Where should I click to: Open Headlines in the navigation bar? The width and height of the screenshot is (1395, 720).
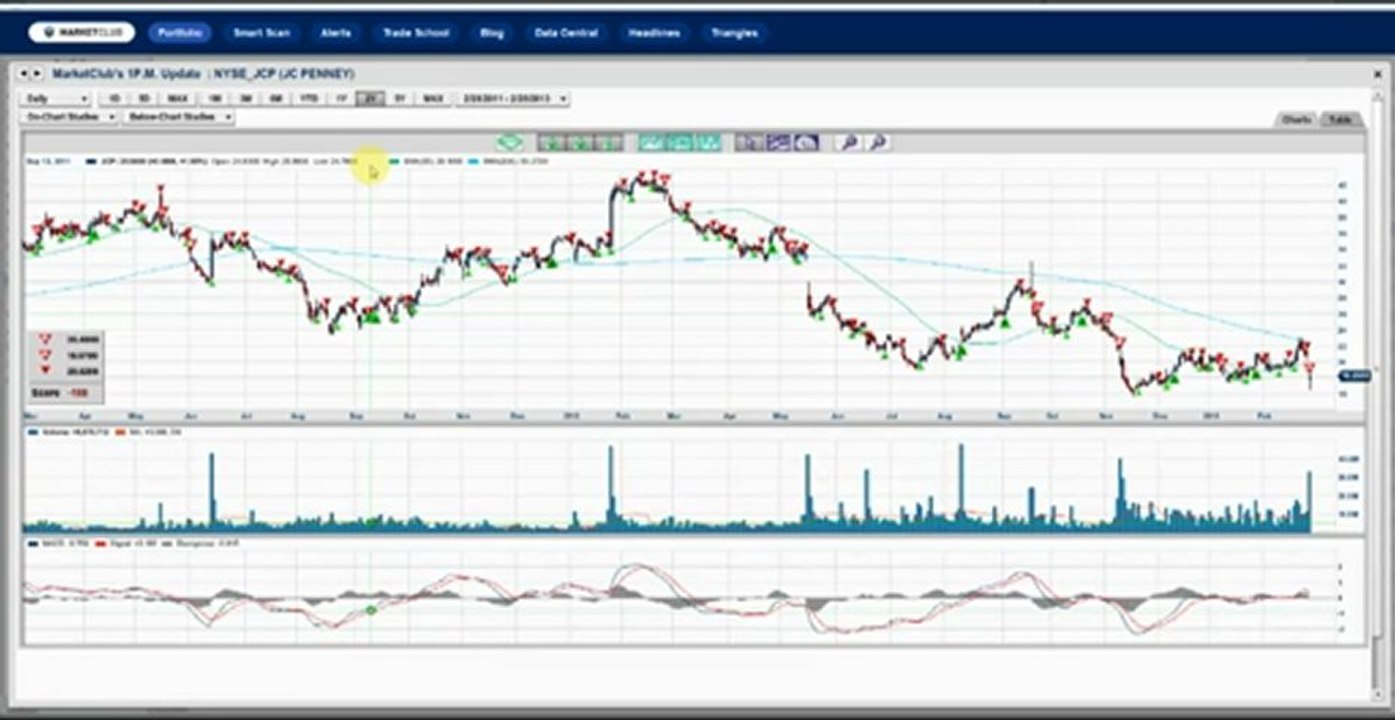click(654, 33)
